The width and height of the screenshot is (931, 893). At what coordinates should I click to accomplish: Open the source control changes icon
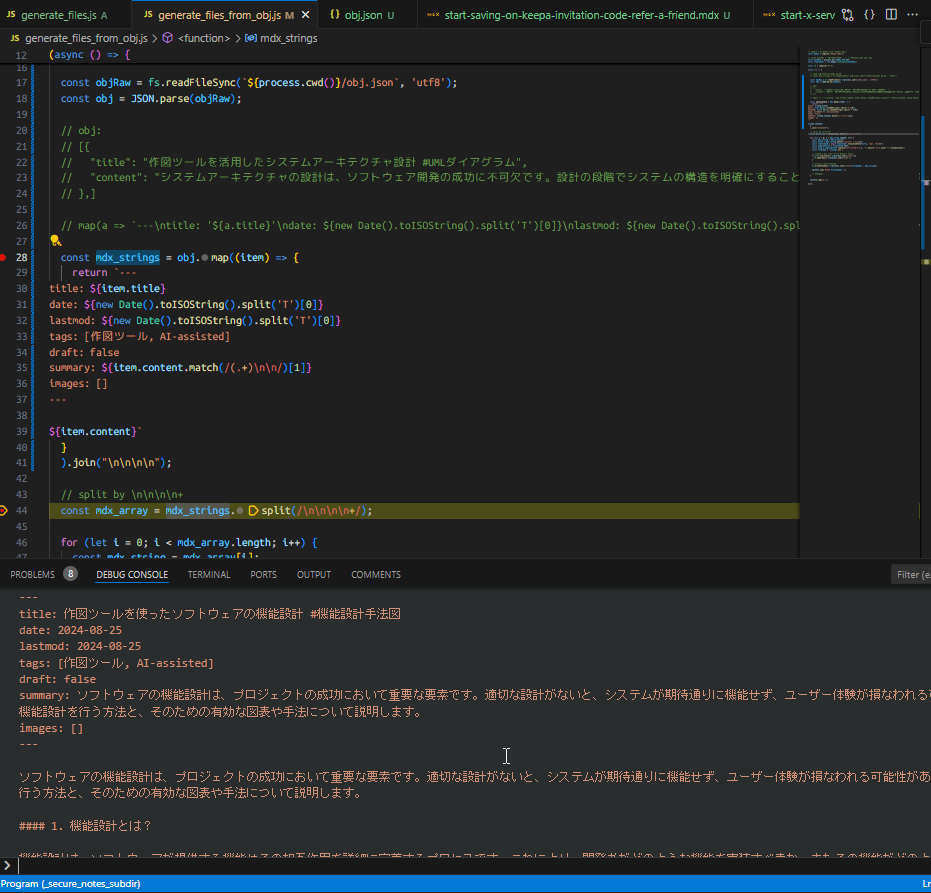click(x=847, y=16)
